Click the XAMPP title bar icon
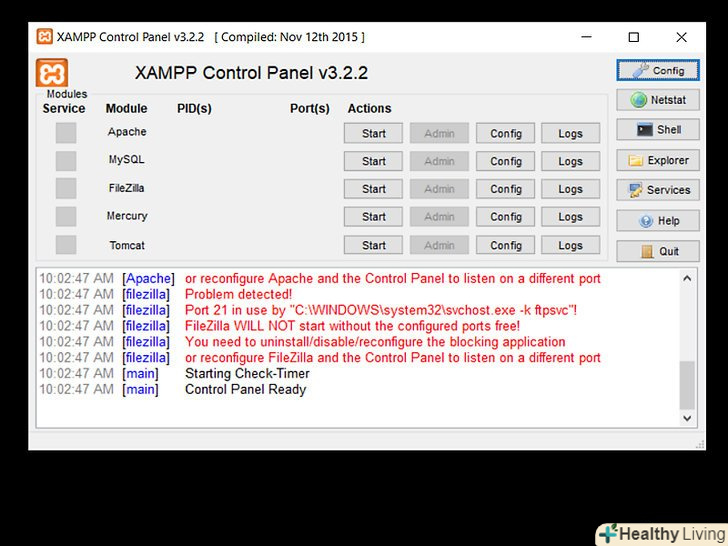 45,36
